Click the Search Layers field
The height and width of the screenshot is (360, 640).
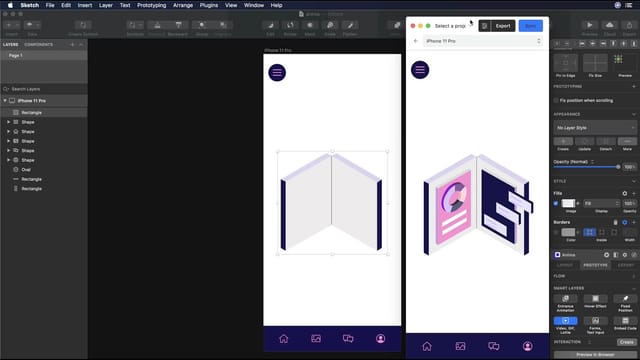pos(44,89)
